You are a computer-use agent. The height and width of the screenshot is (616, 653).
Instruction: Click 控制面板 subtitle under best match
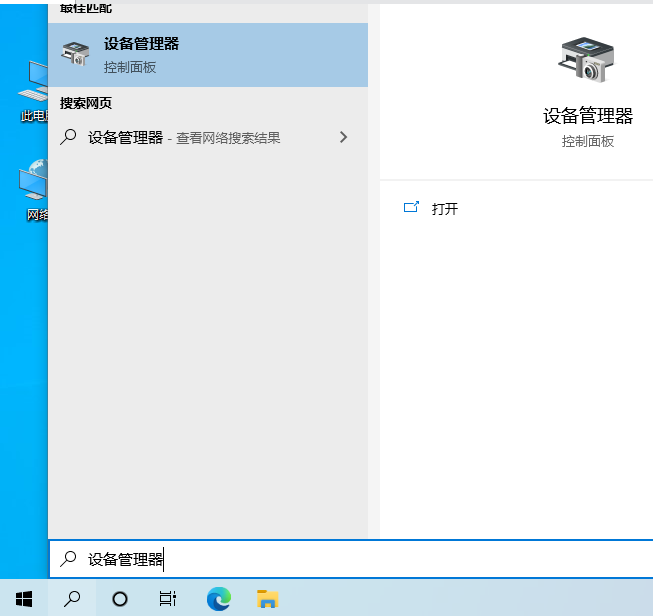pos(130,67)
